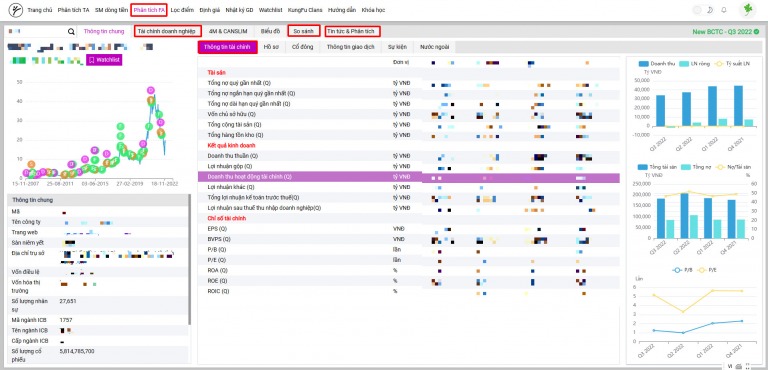Toggle P/B legend marker

677,270
